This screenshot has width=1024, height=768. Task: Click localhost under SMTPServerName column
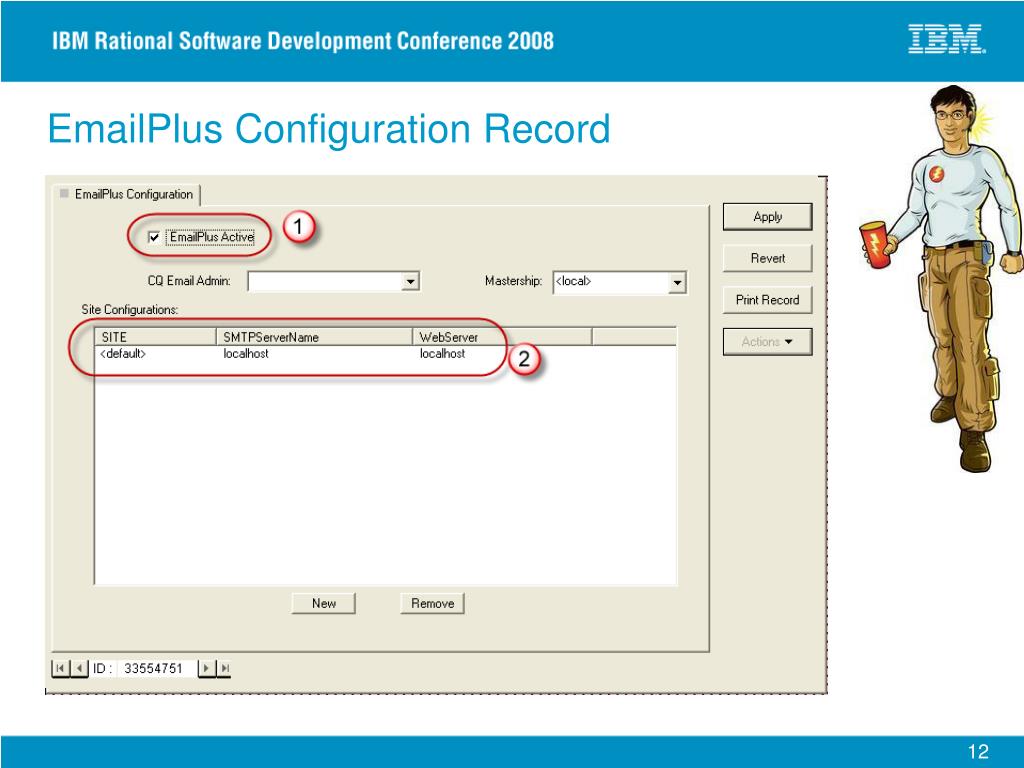(246, 354)
